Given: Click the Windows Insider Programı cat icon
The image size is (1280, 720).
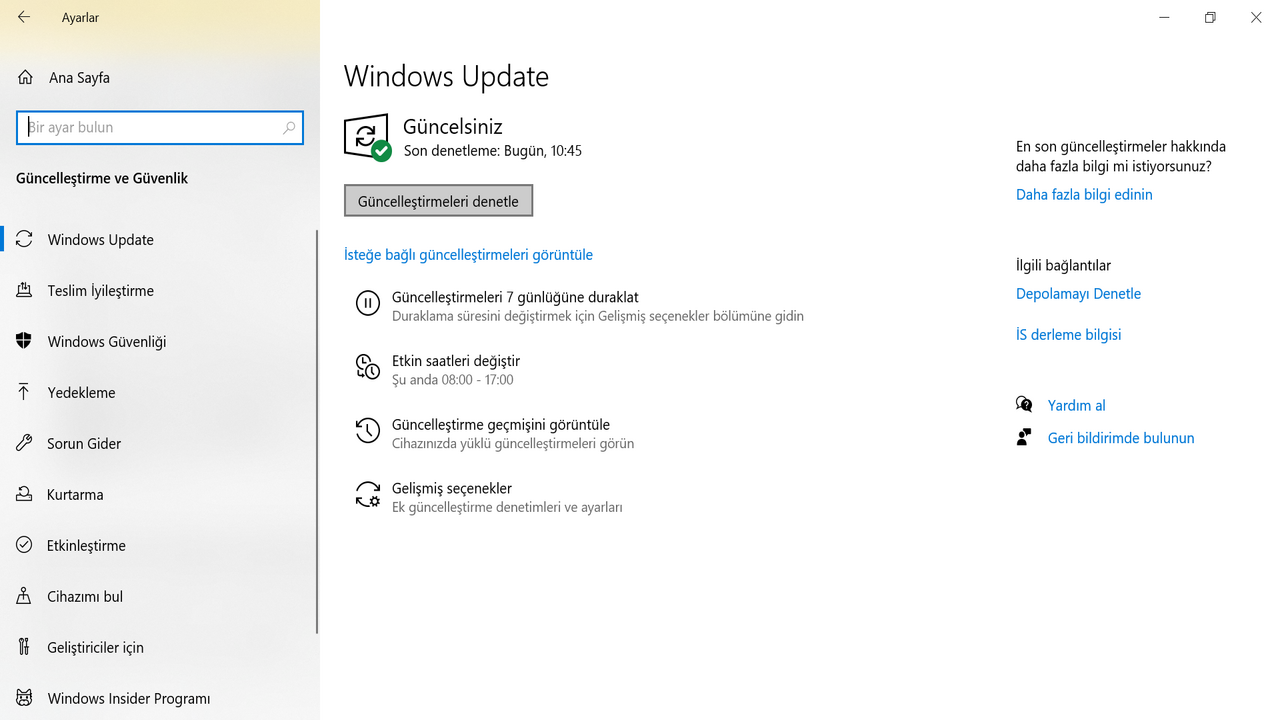Looking at the screenshot, I should (x=24, y=698).
